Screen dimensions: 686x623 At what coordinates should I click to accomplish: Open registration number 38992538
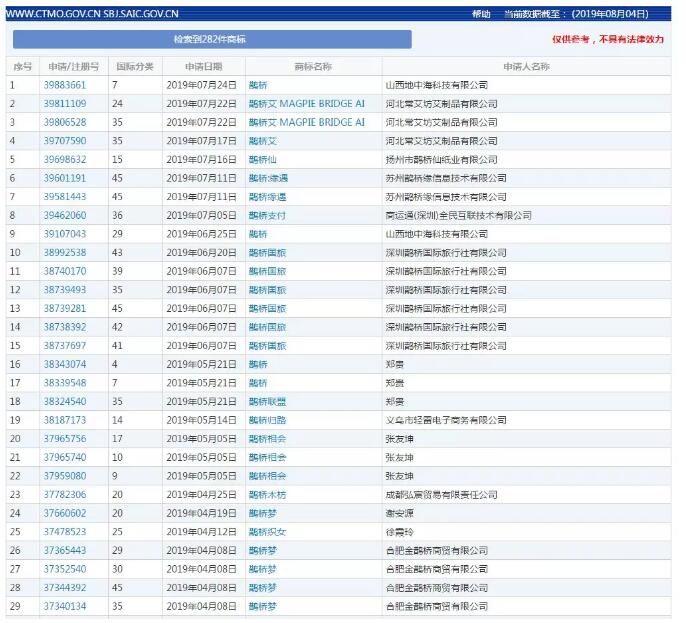tap(65, 252)
